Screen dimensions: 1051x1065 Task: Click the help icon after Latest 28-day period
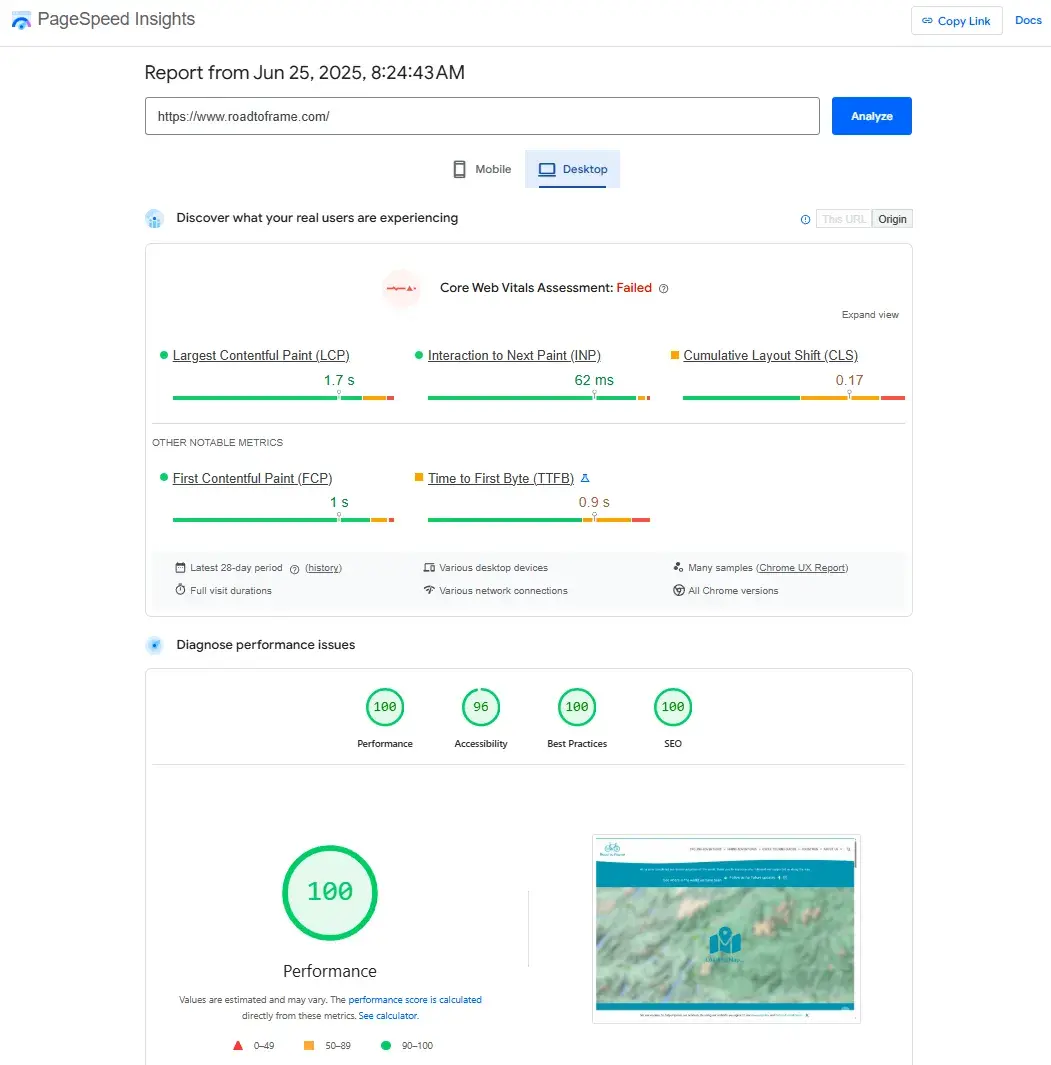(295, 569)
